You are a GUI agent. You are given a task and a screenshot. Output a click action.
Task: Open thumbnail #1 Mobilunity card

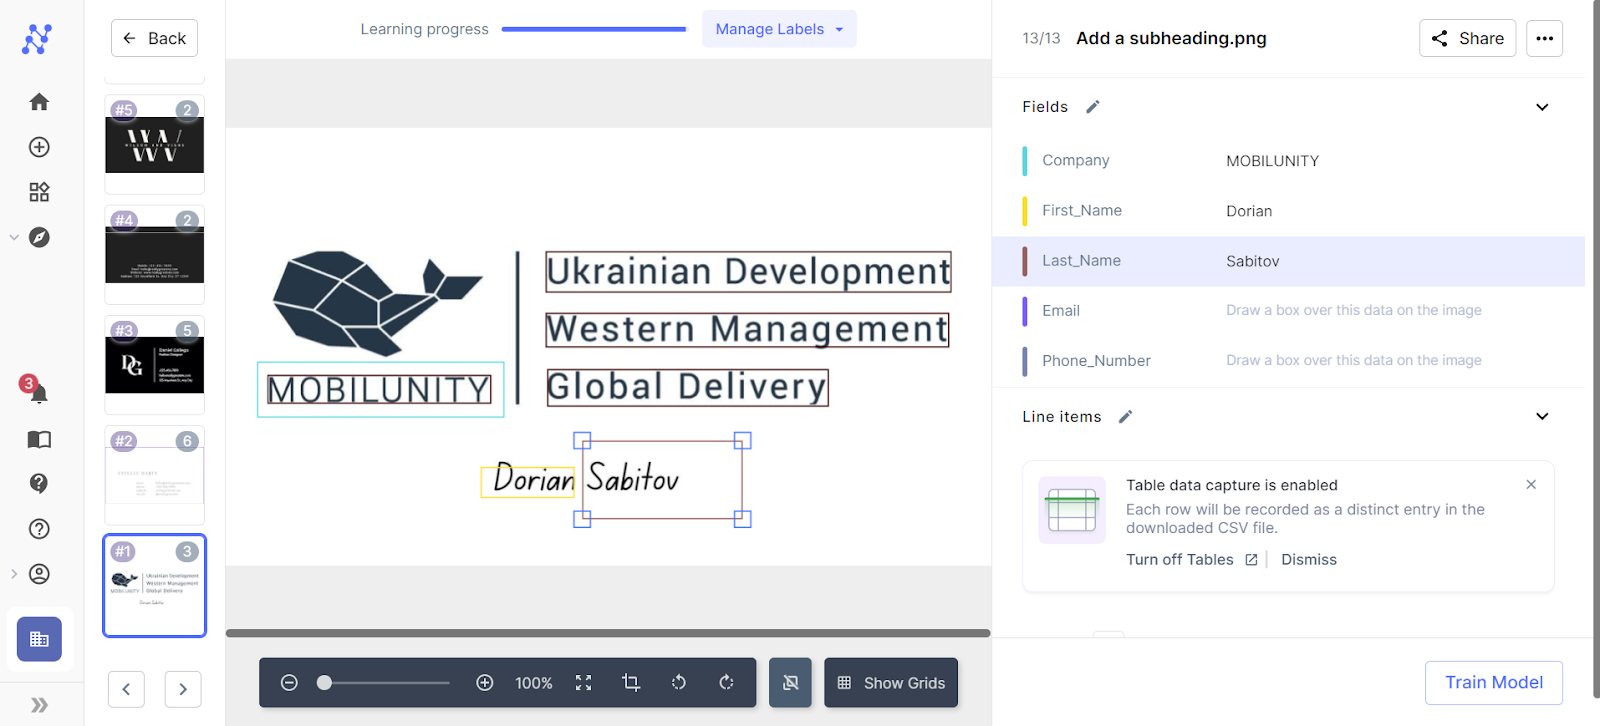coord(155,585)
